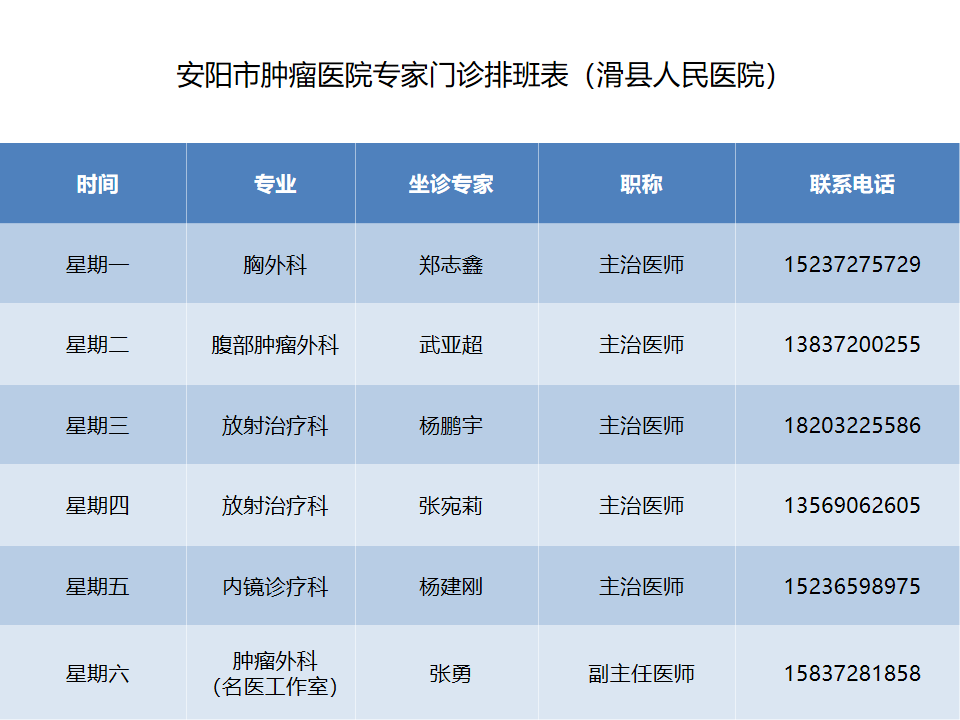The height and width of the screenshot is (720, 960).
Task: Click 主治医师 in the 星期五 row
Action: 641,587
